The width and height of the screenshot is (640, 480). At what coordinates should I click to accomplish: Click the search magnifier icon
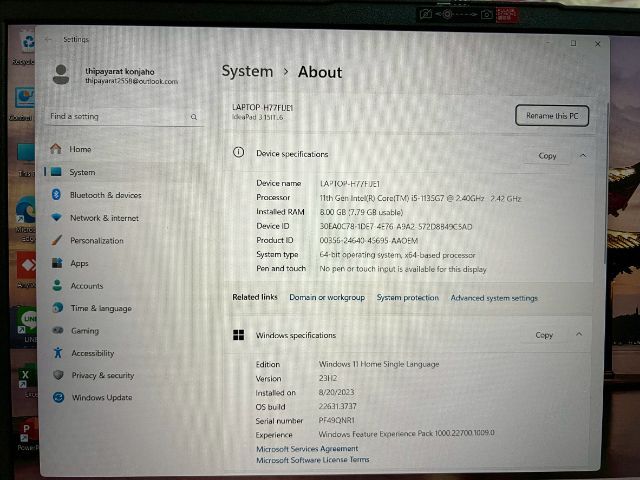pyautogui.click(x=194, y=117)
